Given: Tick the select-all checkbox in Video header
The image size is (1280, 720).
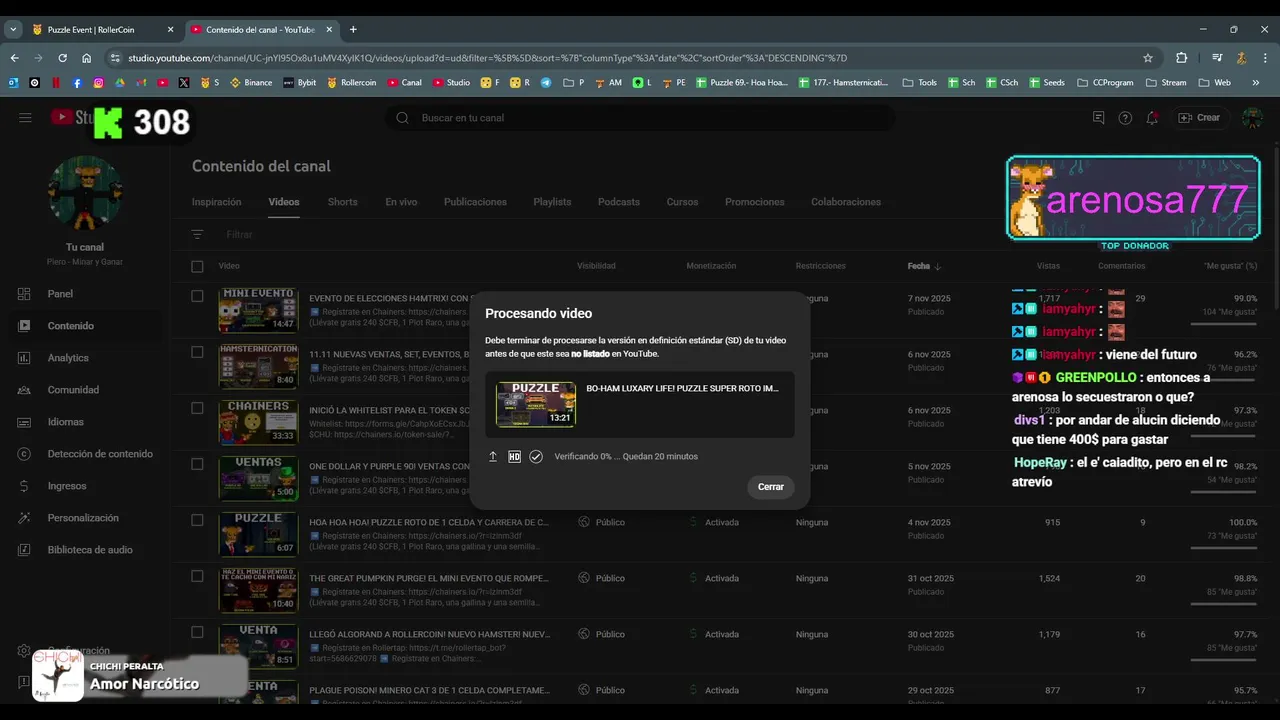Looking at the screenshot, I should tap(197, 266).
